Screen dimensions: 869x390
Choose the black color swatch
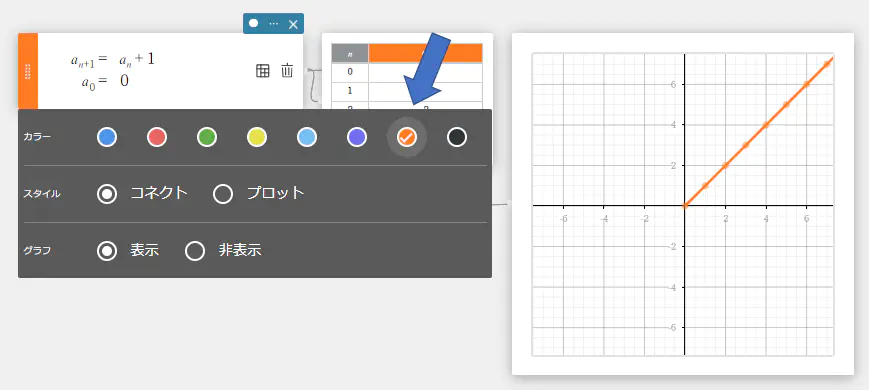[457, 137]
